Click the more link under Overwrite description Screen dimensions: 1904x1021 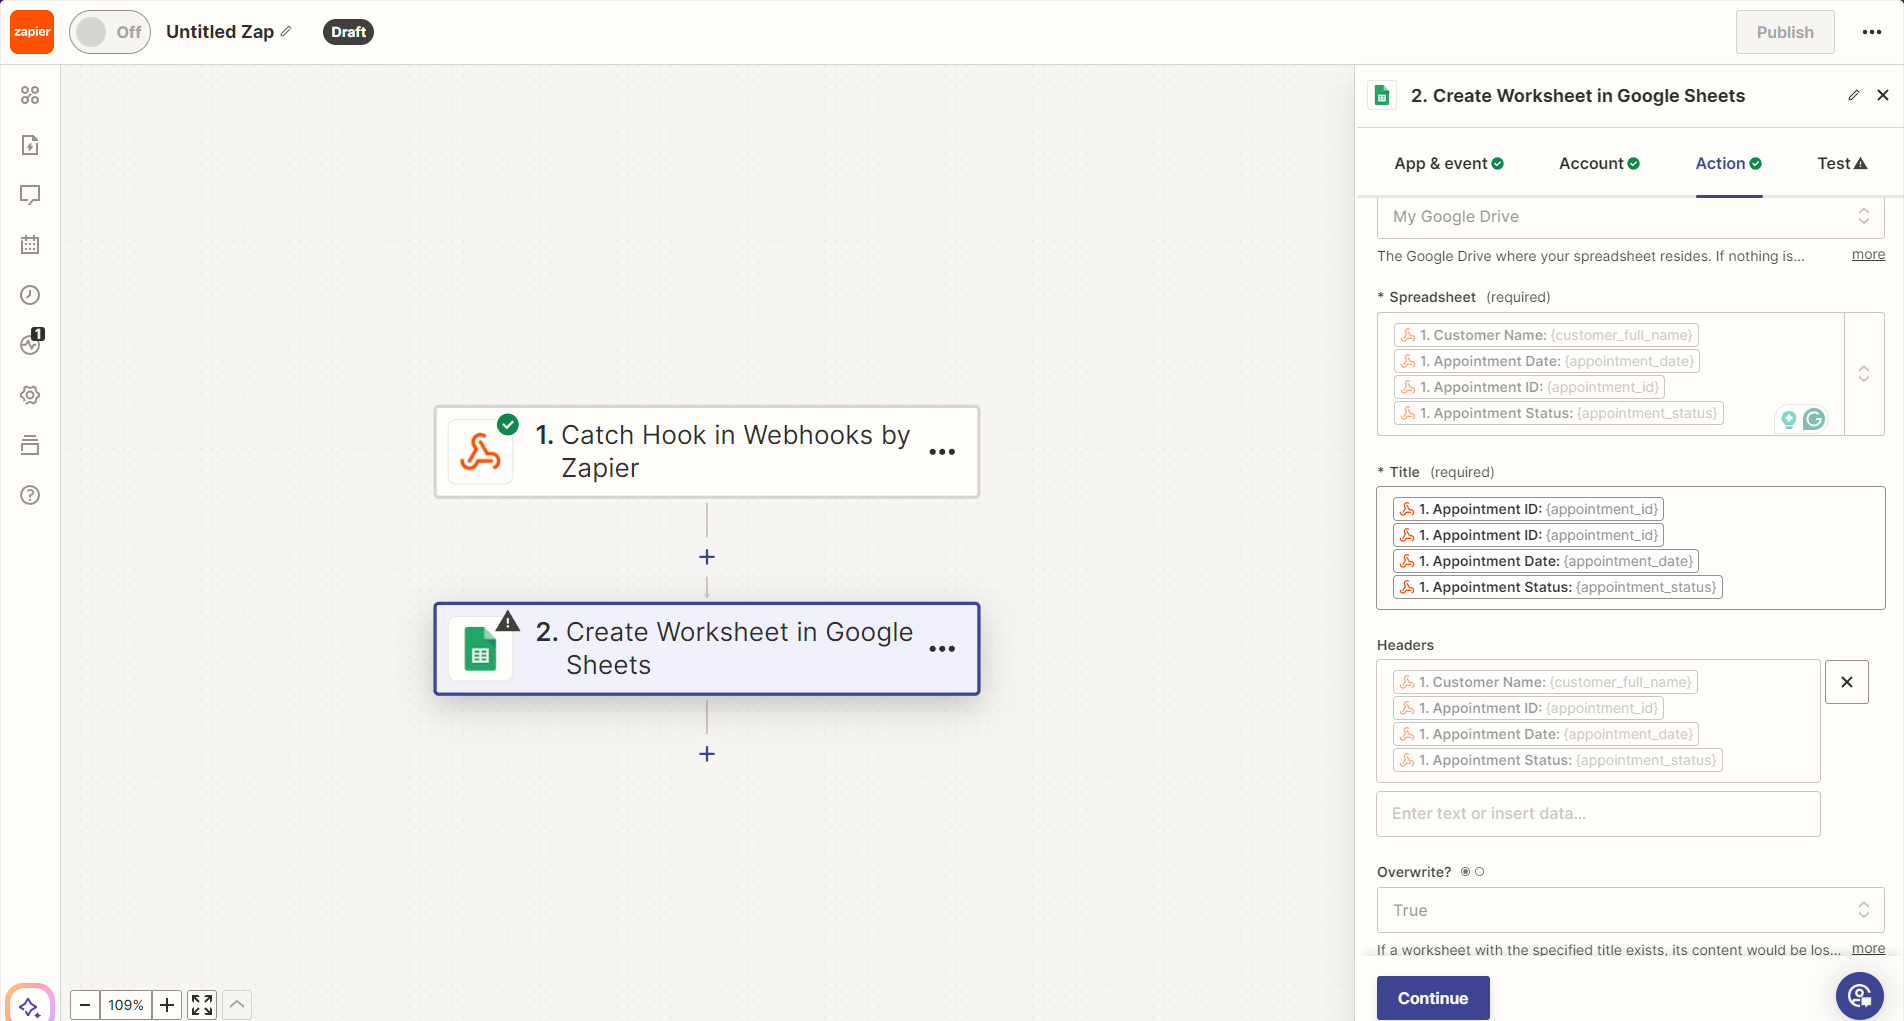[x=1866, y=949]
